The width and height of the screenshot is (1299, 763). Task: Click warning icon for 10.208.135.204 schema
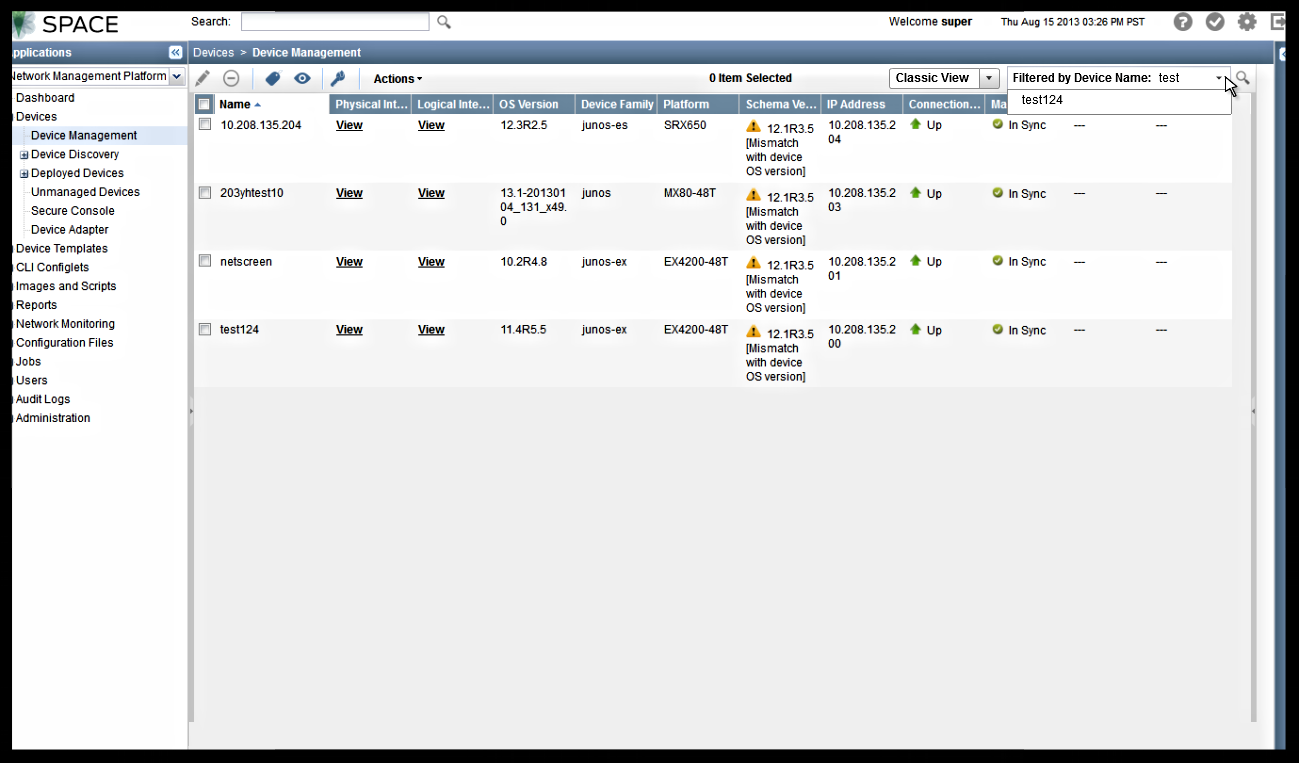tap(754, 127)
